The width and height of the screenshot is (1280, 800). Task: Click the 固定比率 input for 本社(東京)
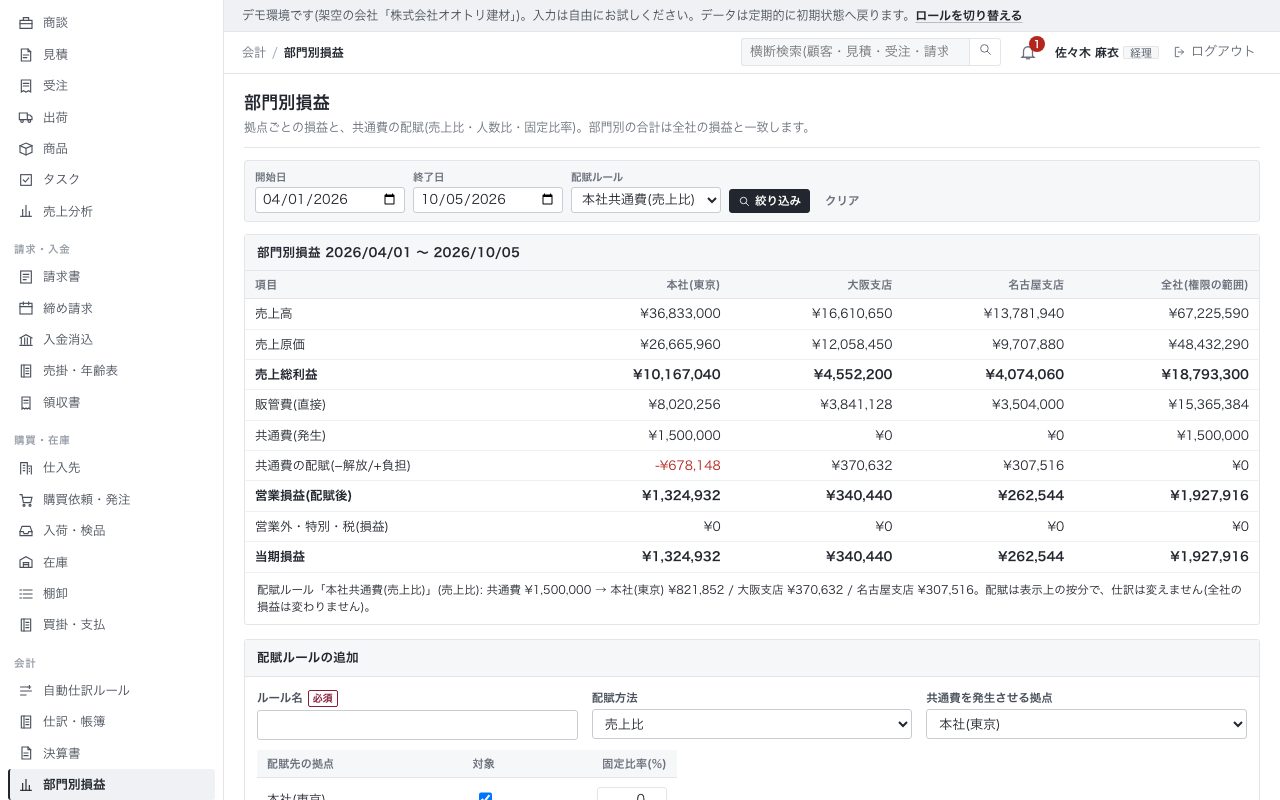coord(632,794)
